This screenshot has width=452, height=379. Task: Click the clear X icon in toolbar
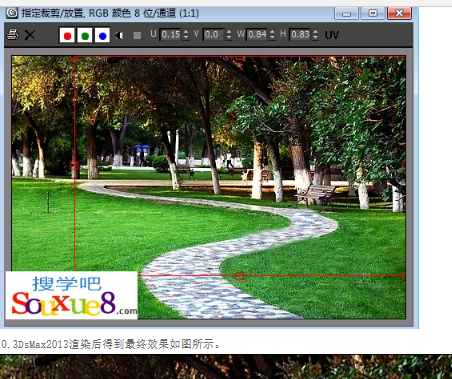pyautogui.click(x=30, y=35)
